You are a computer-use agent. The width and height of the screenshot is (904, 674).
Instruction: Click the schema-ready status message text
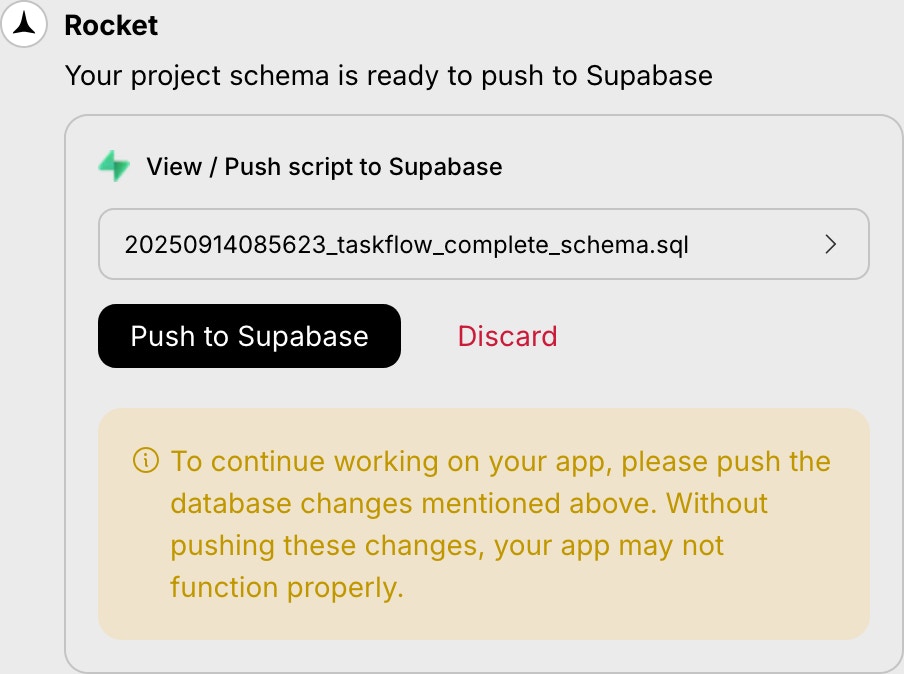[x=388, y=75]
